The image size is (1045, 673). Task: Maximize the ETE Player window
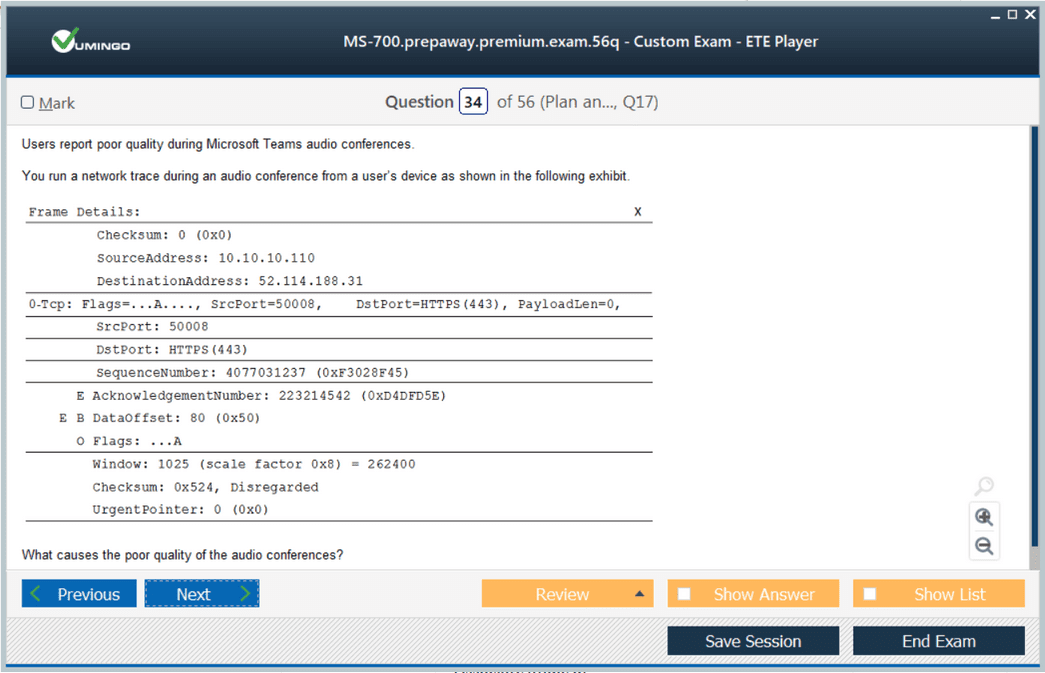pos(1012,14)
